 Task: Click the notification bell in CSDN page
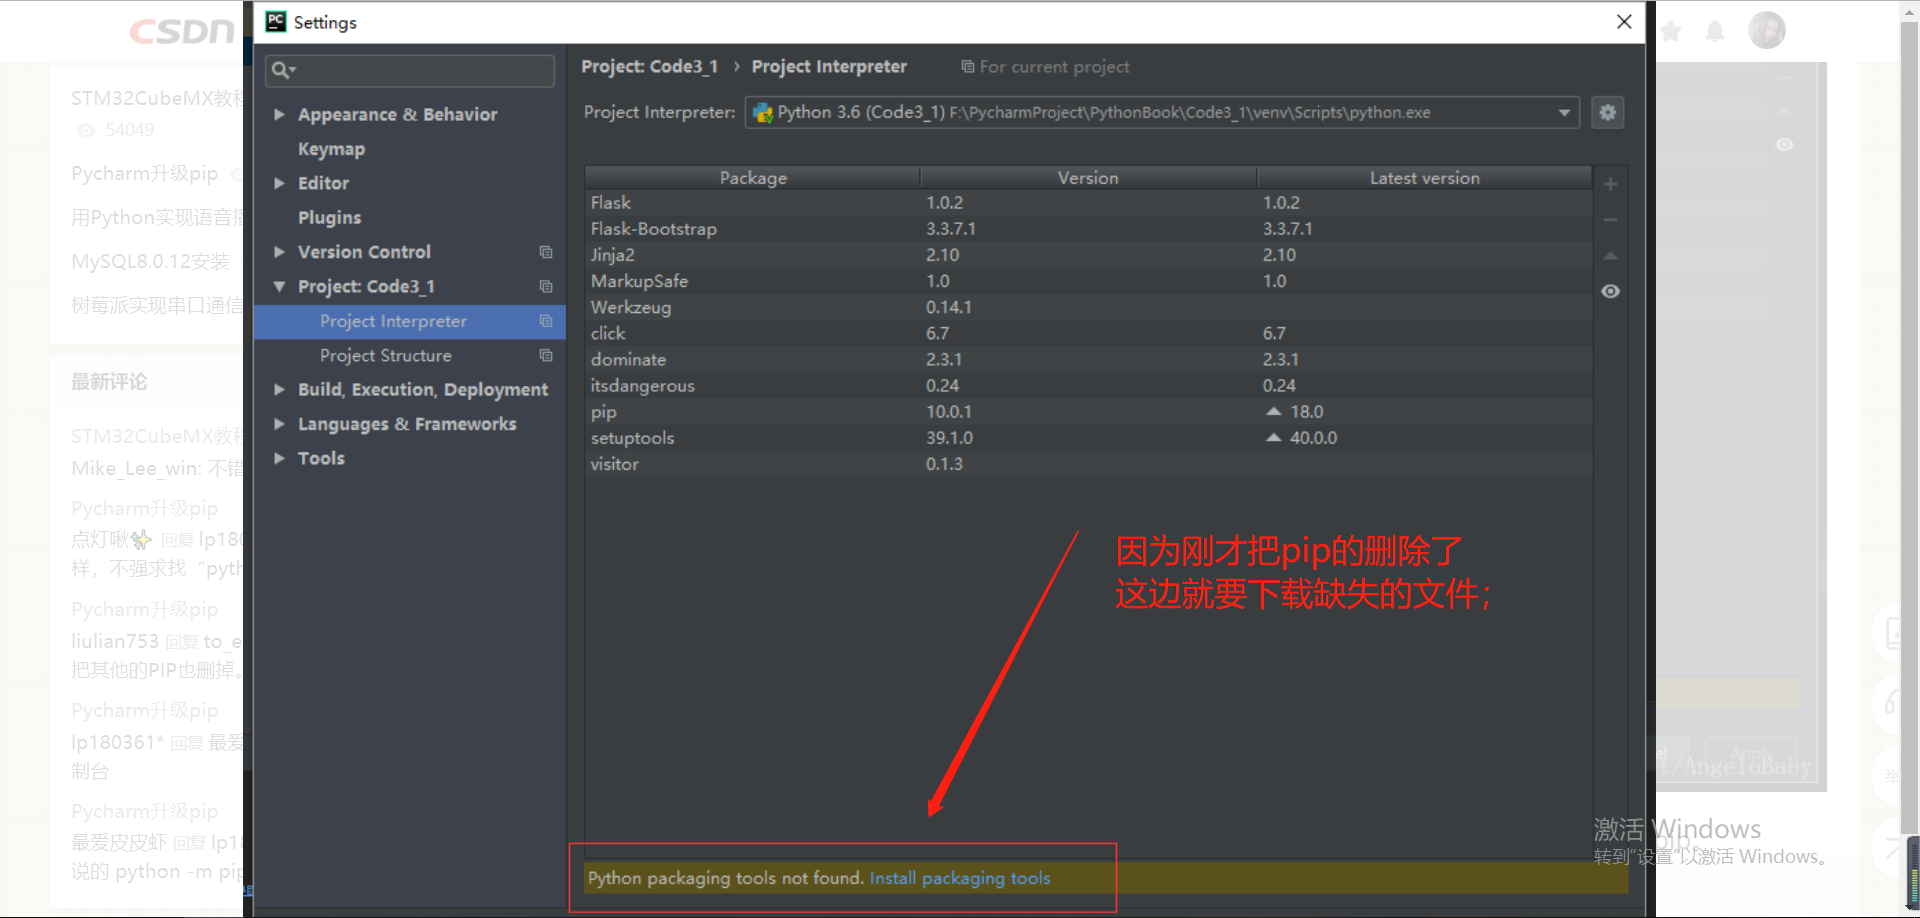point(1715,31)
